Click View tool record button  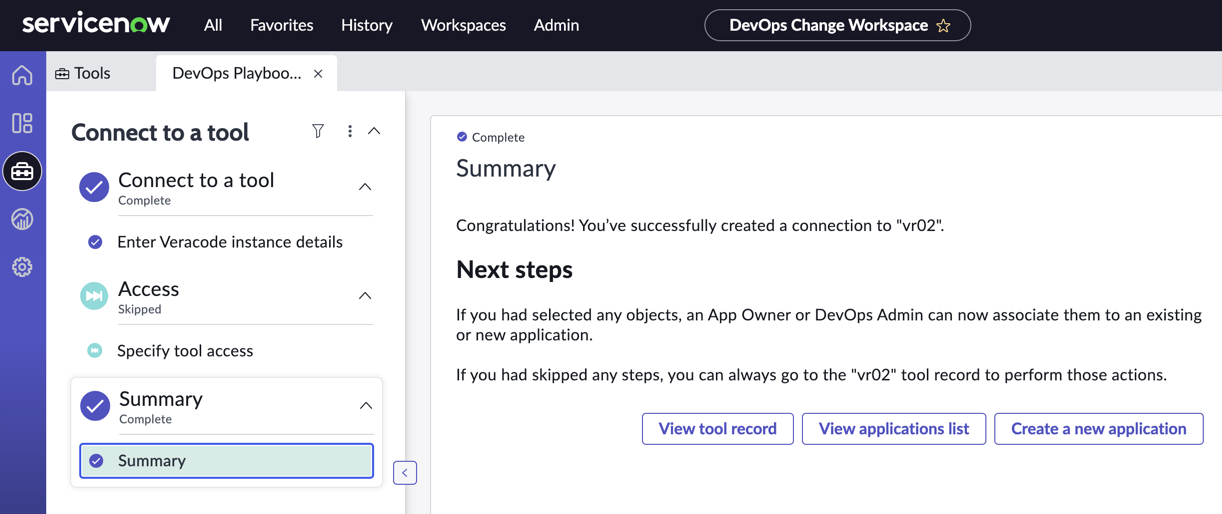pyautogui.click(x=718, y=429)
